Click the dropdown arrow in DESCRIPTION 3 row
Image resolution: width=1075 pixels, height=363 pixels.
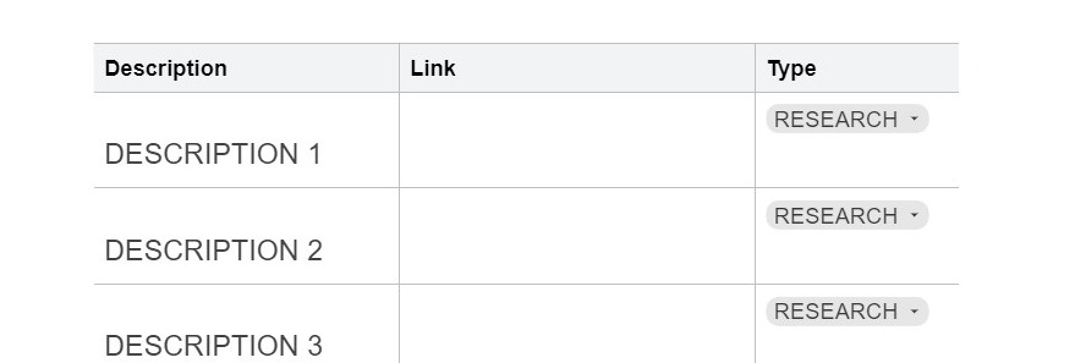coord(914,312)
